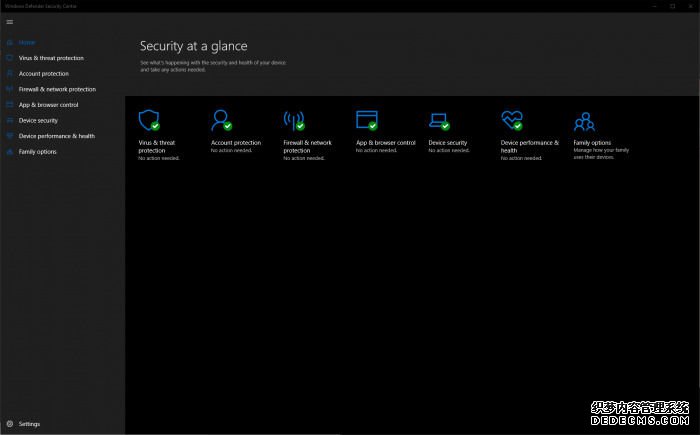The image size is (700, 435).
Task: Minimize the Windows Defender Security Center window
Action: click(x=651, y=6)
